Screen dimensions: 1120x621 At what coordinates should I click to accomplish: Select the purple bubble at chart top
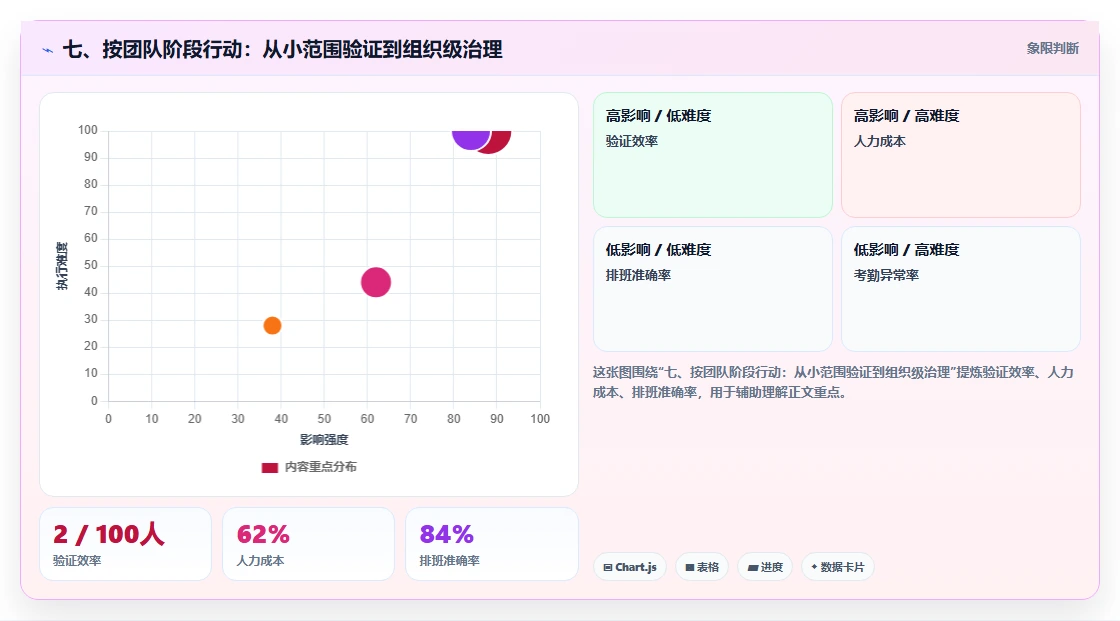pos(471,138)
